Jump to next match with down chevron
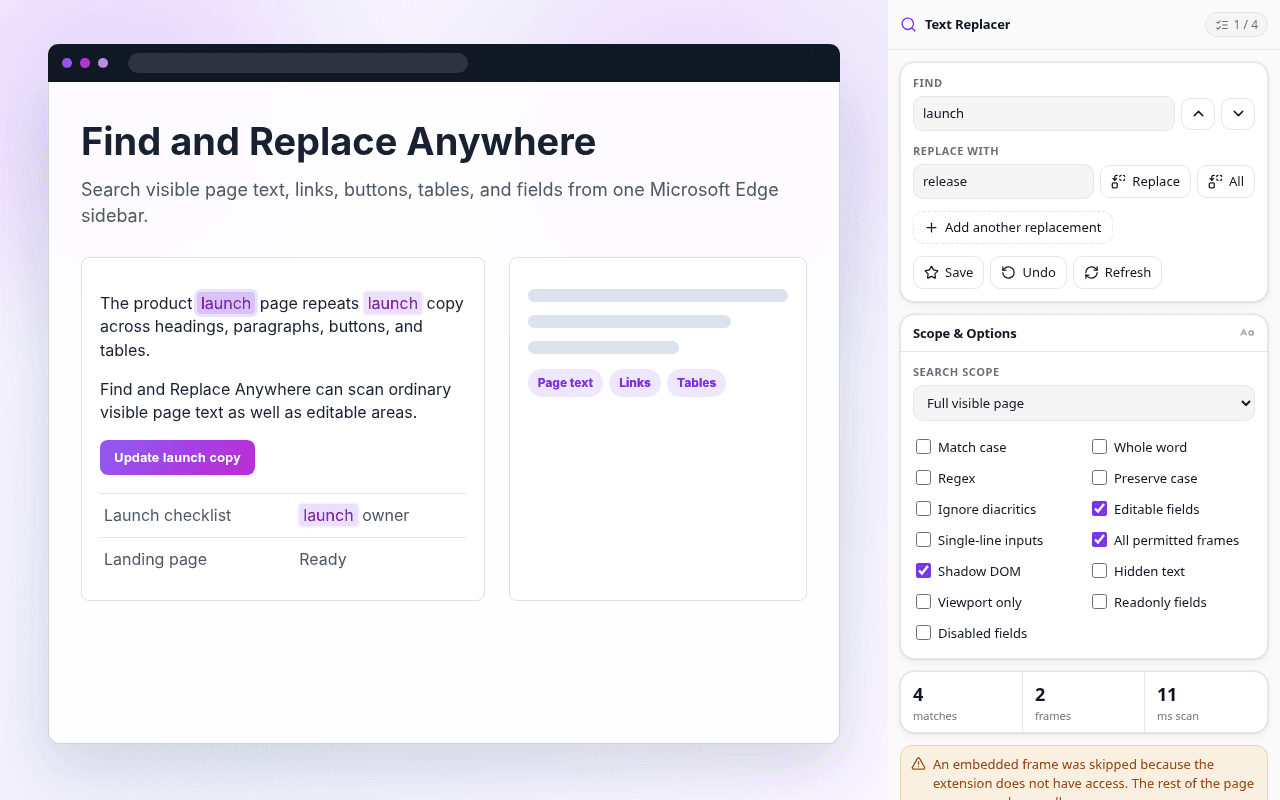1280x800 pixels. (x=1238, y=113)
